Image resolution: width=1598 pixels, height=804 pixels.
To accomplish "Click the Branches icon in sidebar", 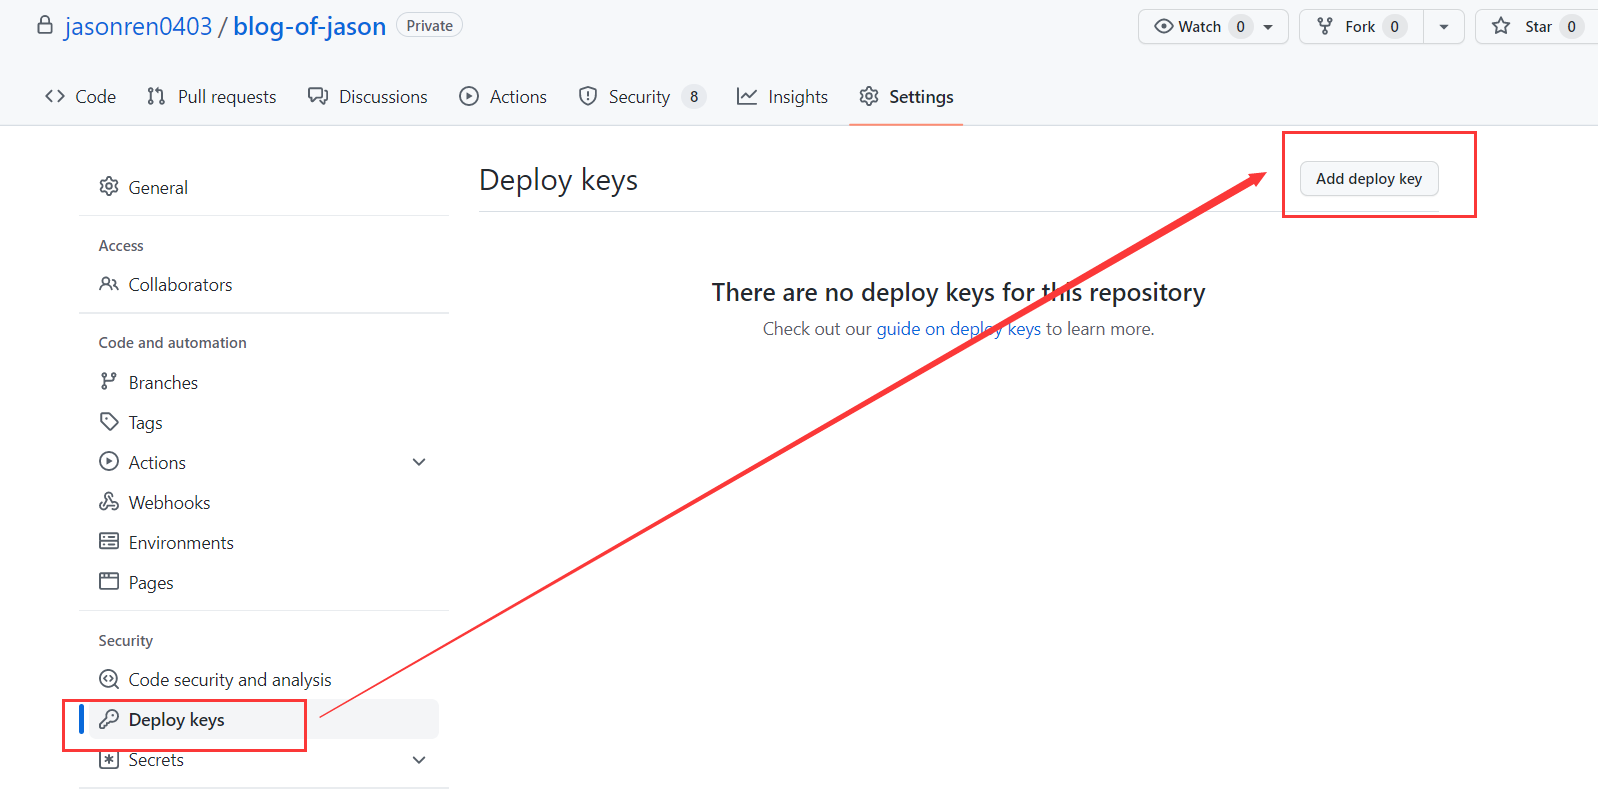I will point(109,382).
